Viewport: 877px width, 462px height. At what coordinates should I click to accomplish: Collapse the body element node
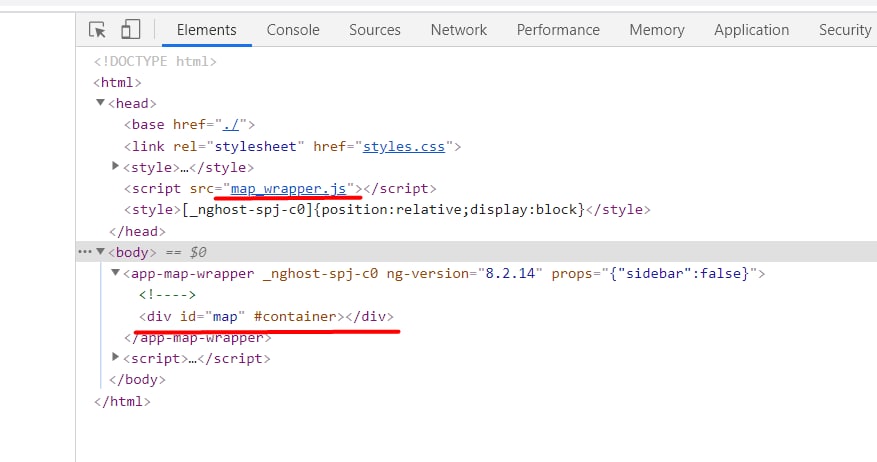101,252
